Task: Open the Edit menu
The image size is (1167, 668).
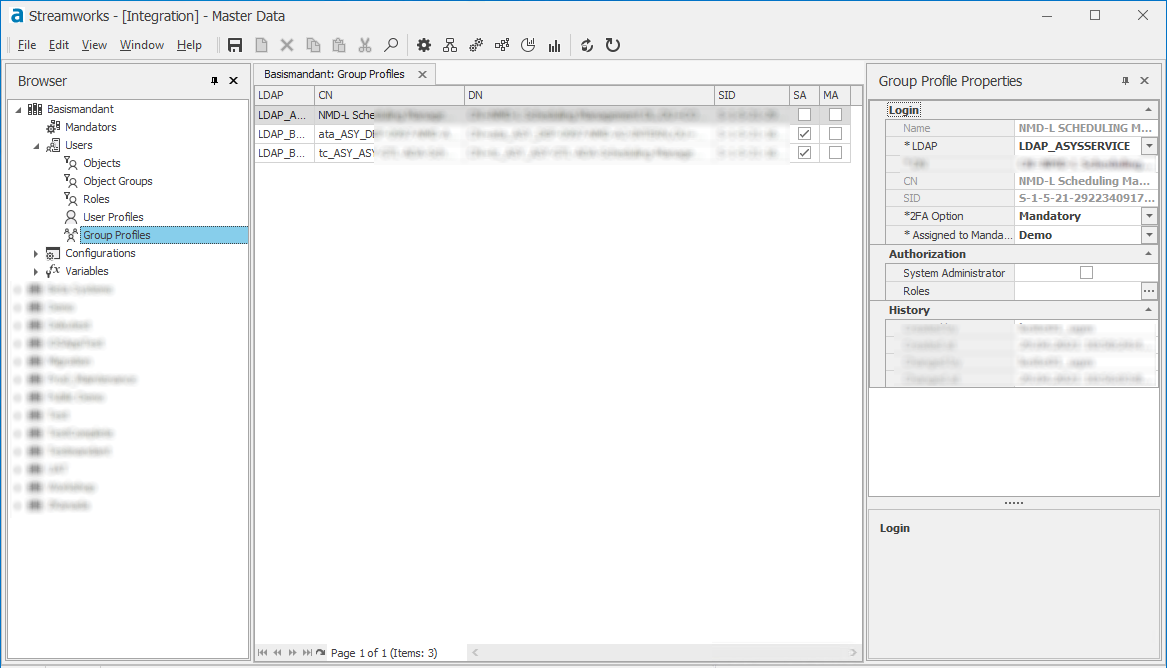Action: point(59,45)
